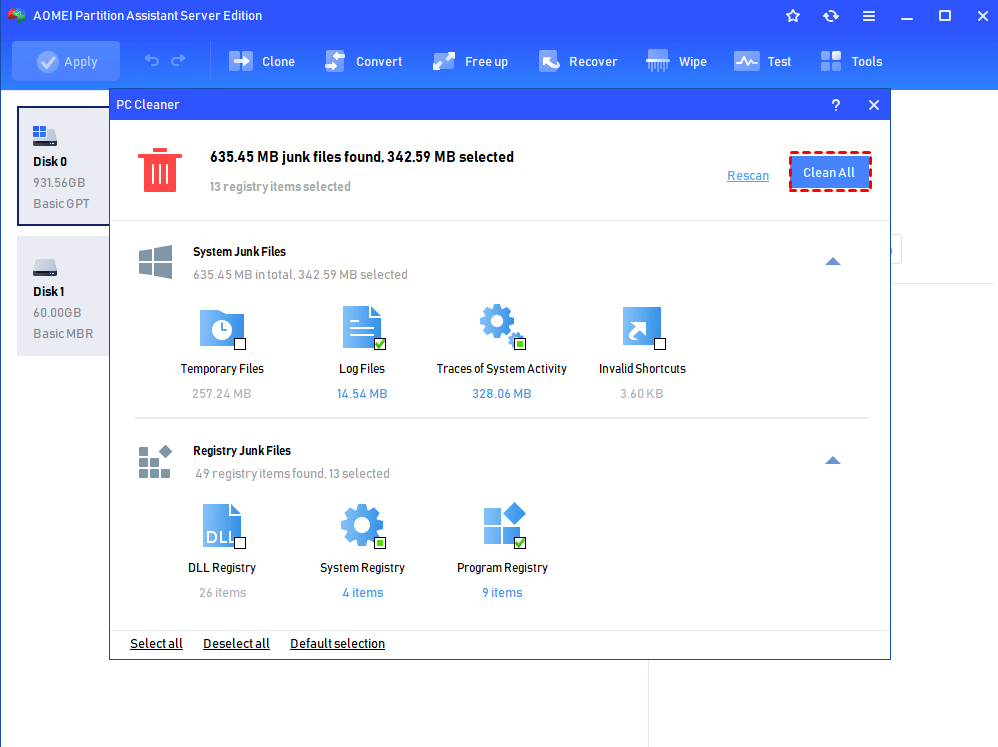Click the 3.60 KB size text
The image size is (998, 747).
[x=642, y=394]
